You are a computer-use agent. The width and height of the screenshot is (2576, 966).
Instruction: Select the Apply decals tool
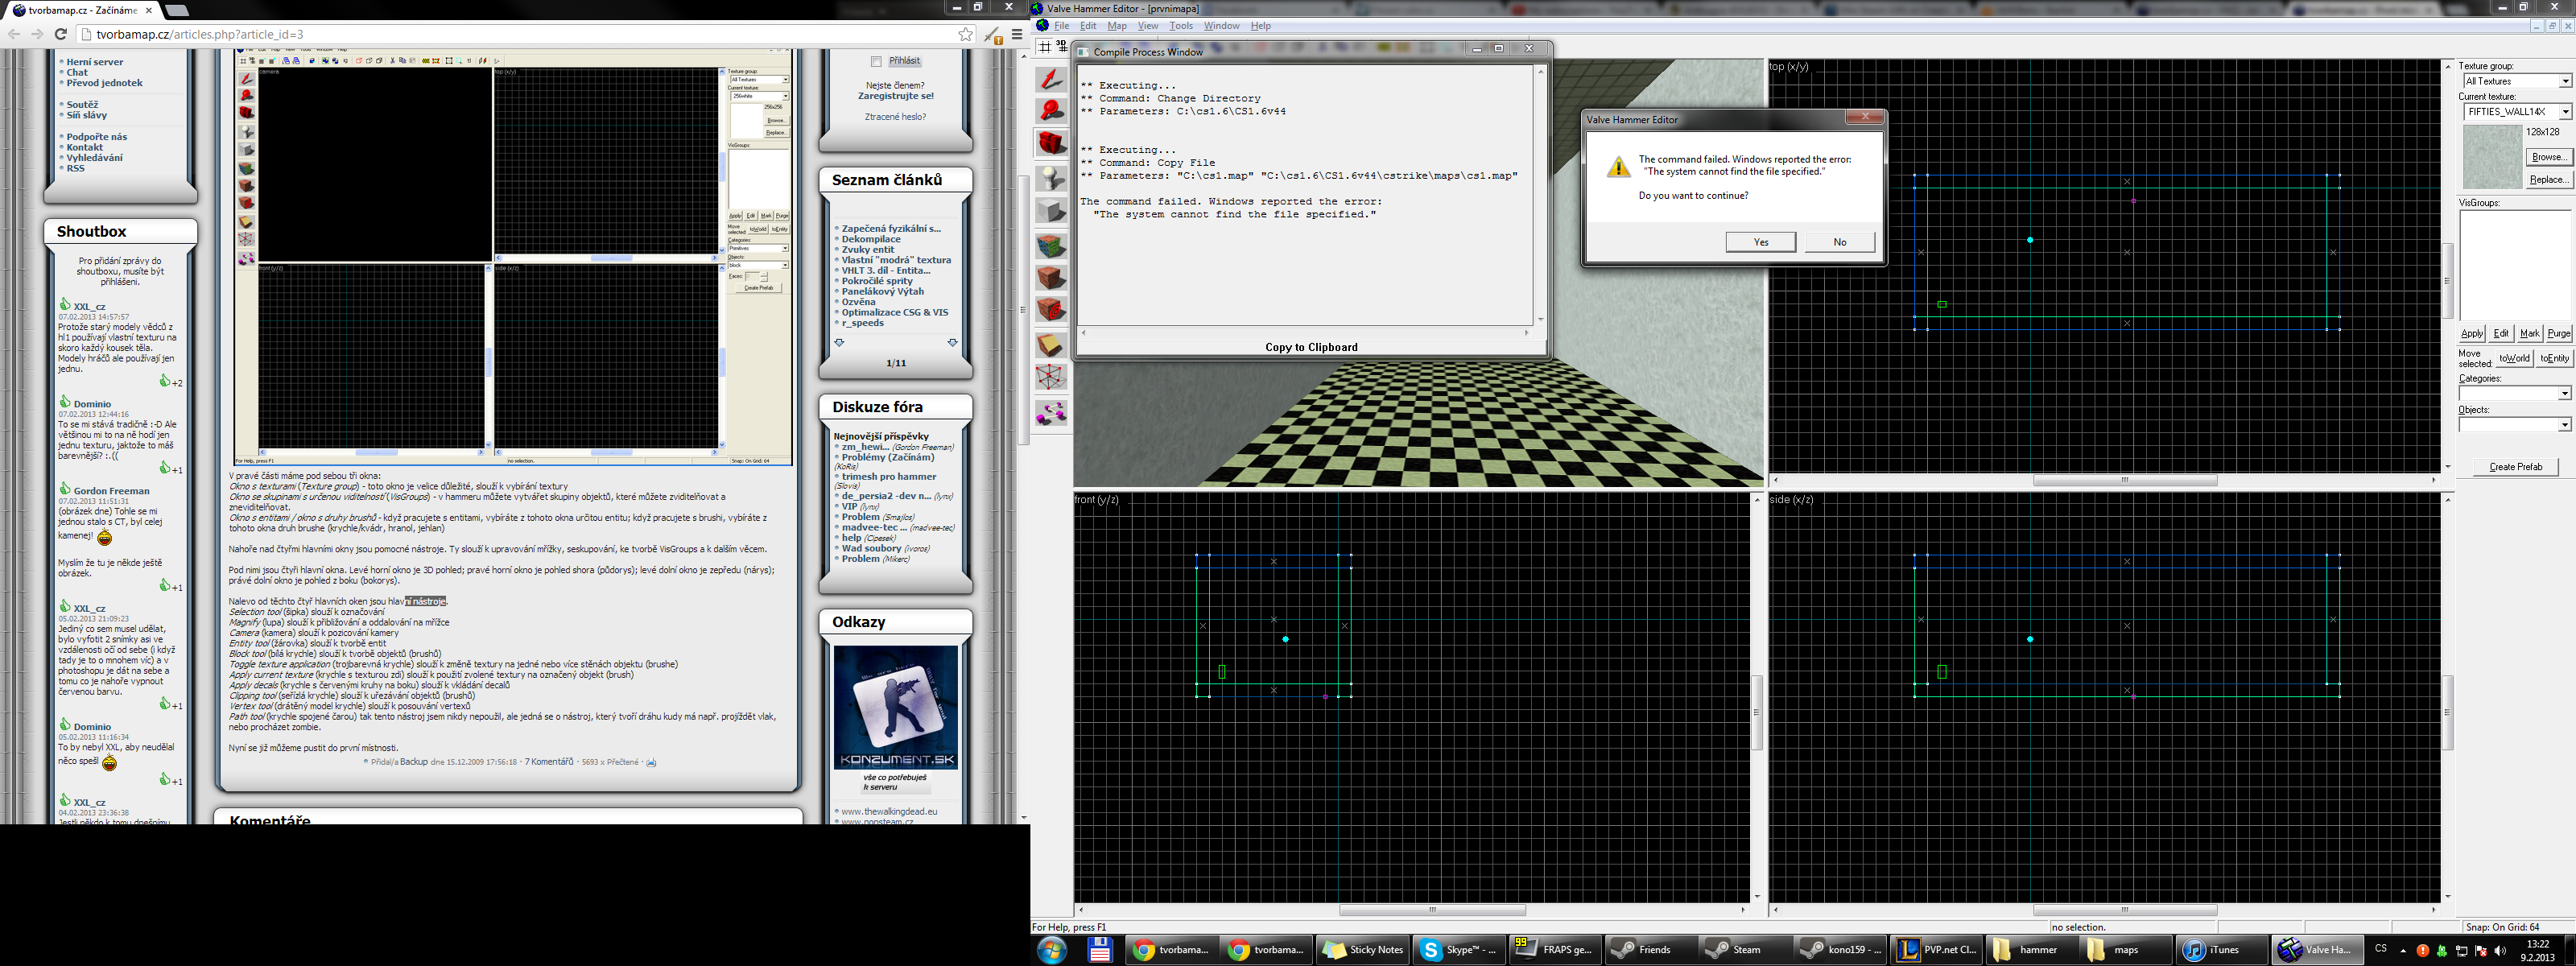(1050, 311)
